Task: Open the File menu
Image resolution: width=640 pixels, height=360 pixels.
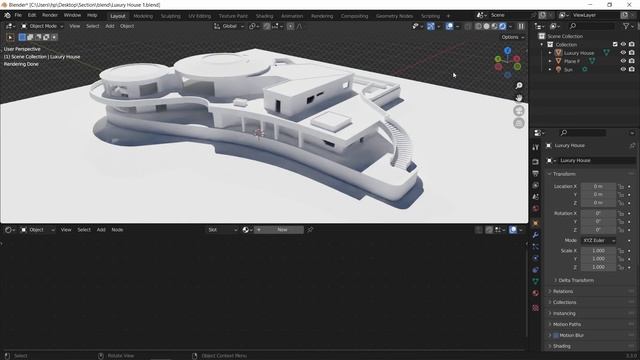Action: coord(18,15)
